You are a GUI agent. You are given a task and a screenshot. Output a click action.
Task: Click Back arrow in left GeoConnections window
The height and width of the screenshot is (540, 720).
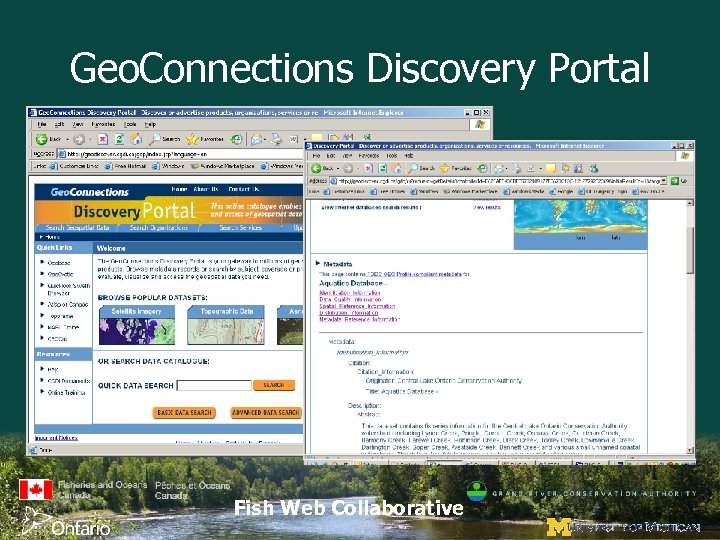42,139
